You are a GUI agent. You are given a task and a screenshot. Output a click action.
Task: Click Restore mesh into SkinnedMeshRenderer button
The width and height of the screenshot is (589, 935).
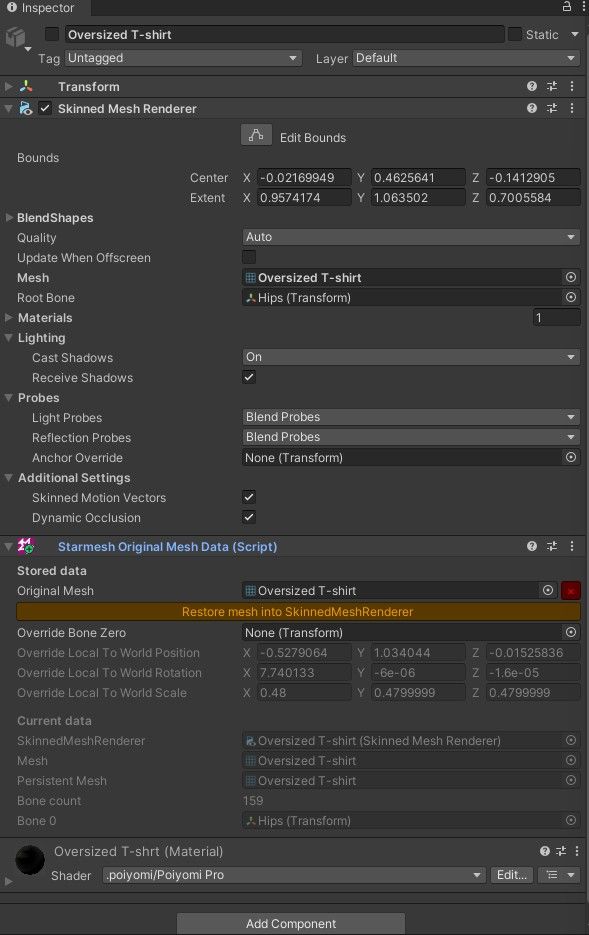tap(298, 612)
